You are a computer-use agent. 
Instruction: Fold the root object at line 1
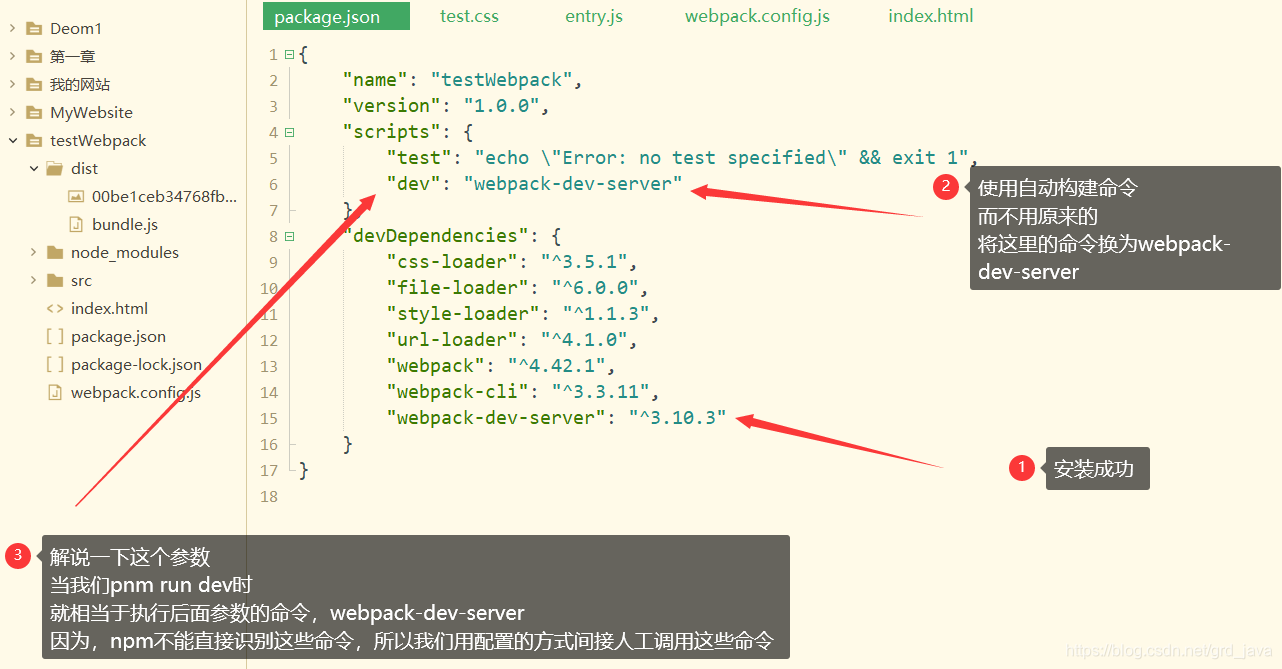pos(289,54)
